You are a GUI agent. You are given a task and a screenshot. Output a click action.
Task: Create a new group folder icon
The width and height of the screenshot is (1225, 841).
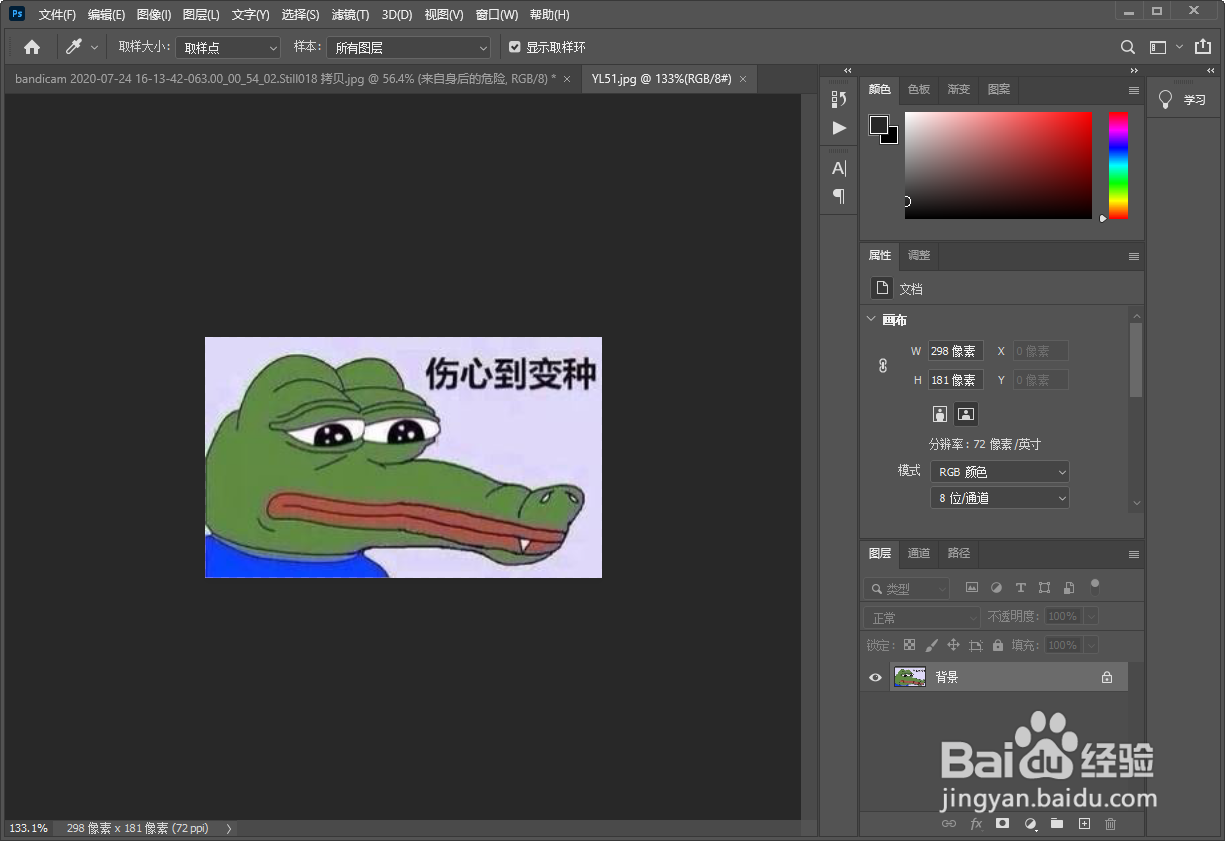1057,823
